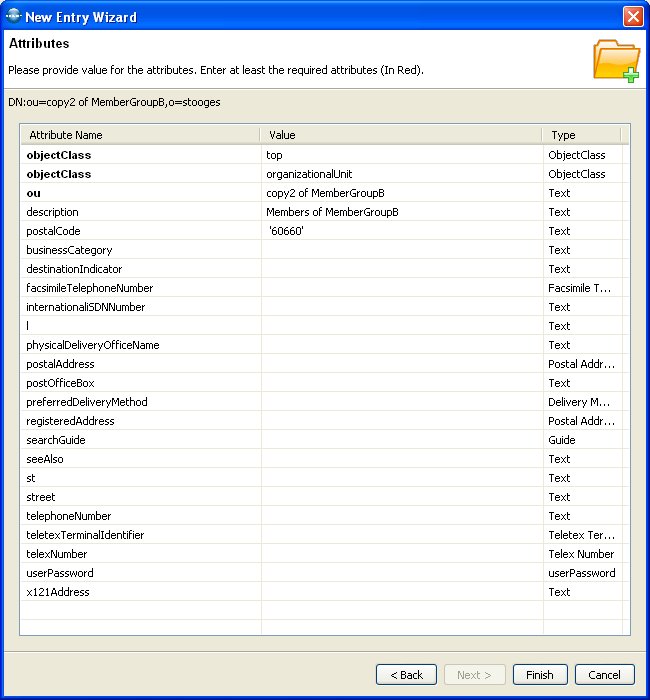This screenshot has height=700, width=650.
Task: Select the description value cell
Action: 400,212
